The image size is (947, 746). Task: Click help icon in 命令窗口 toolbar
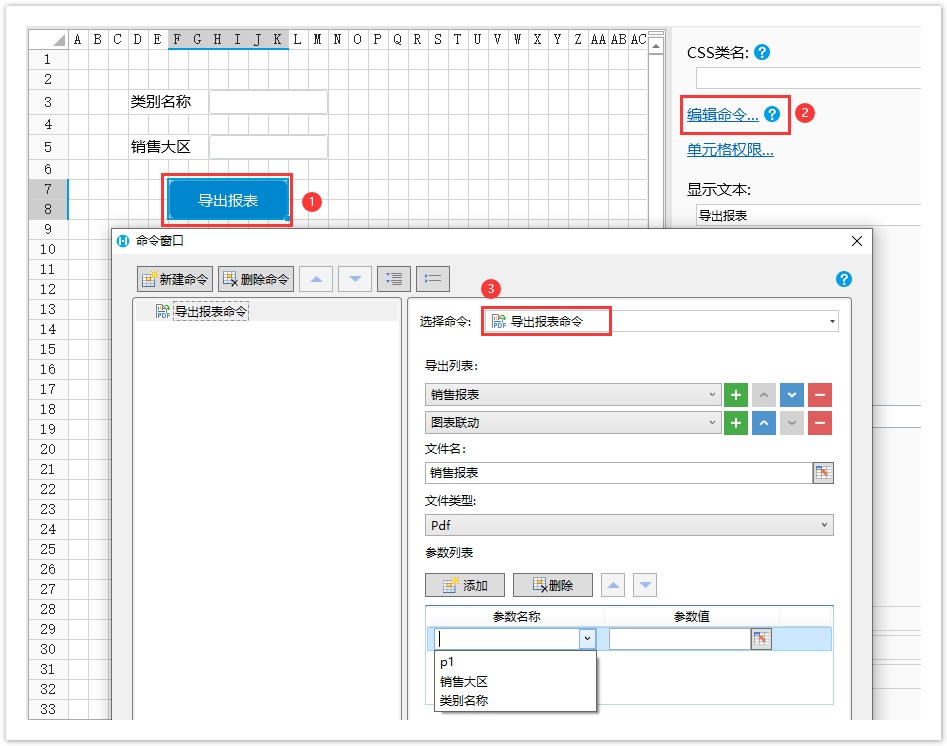point(843,279)
